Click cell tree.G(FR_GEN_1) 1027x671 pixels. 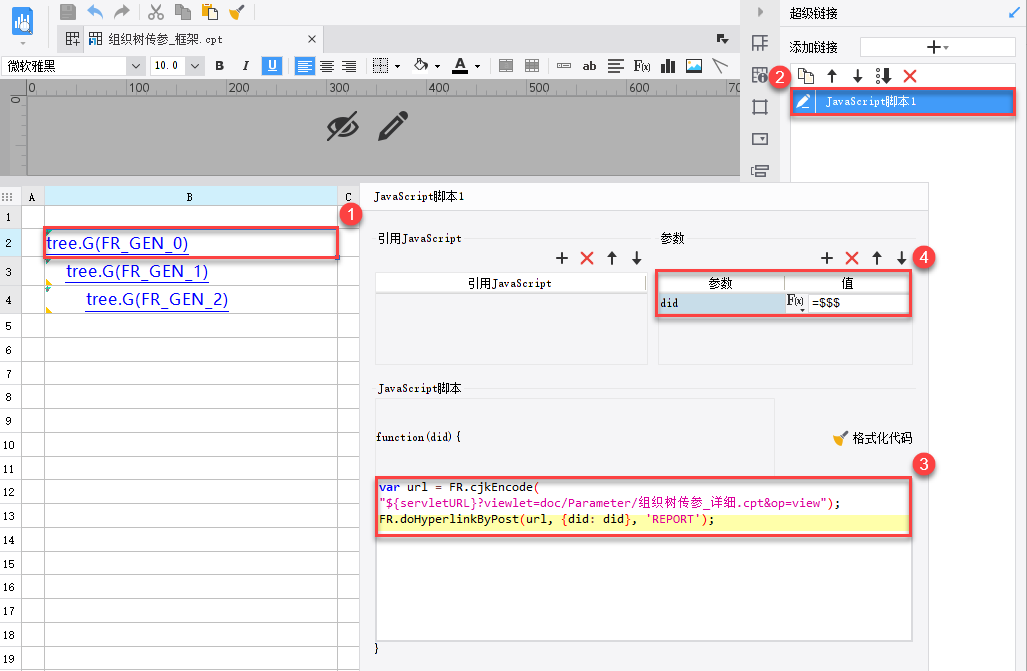[x=191, y=271]
